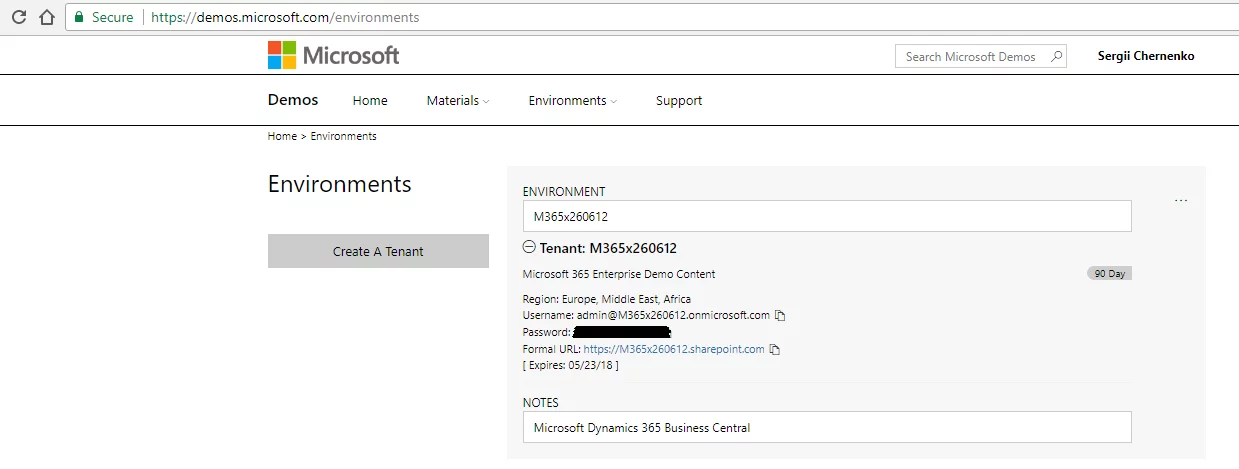Screen dimensions: 1239x469
Task: Click the Secure padlock icon
Action: tap(79, 17)
